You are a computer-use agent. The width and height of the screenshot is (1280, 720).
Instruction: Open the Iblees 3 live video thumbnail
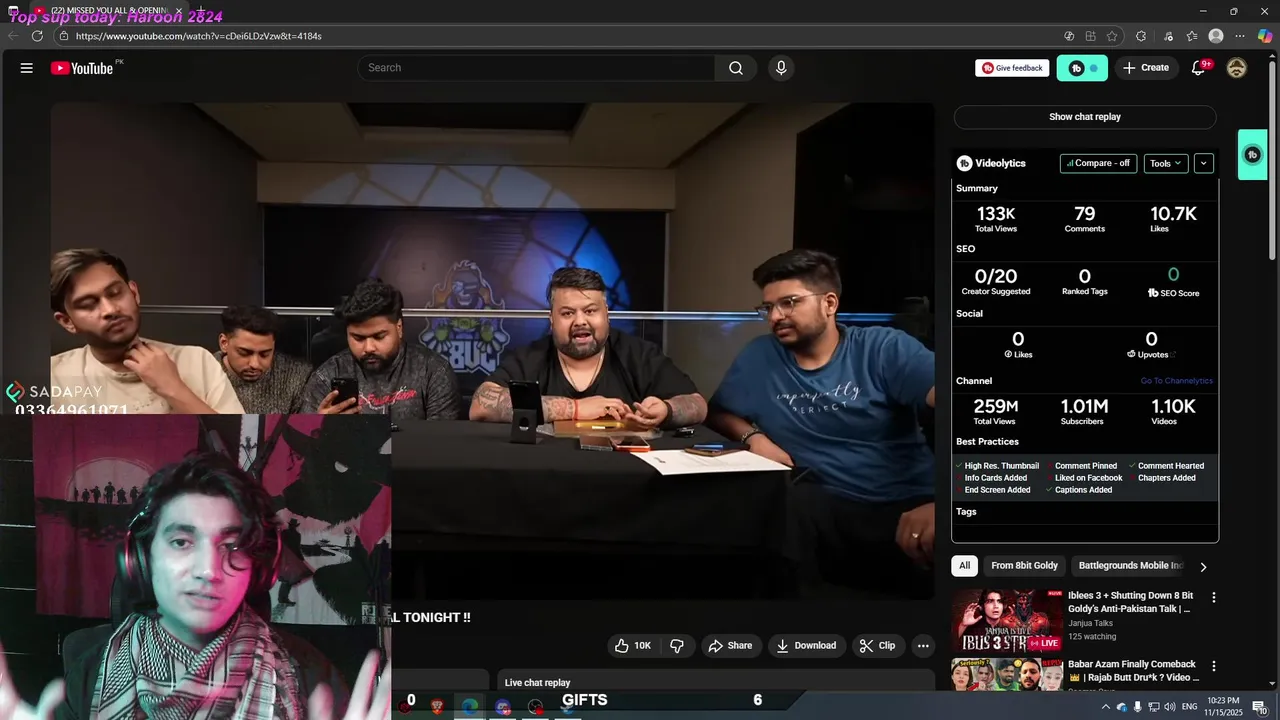1007,620
